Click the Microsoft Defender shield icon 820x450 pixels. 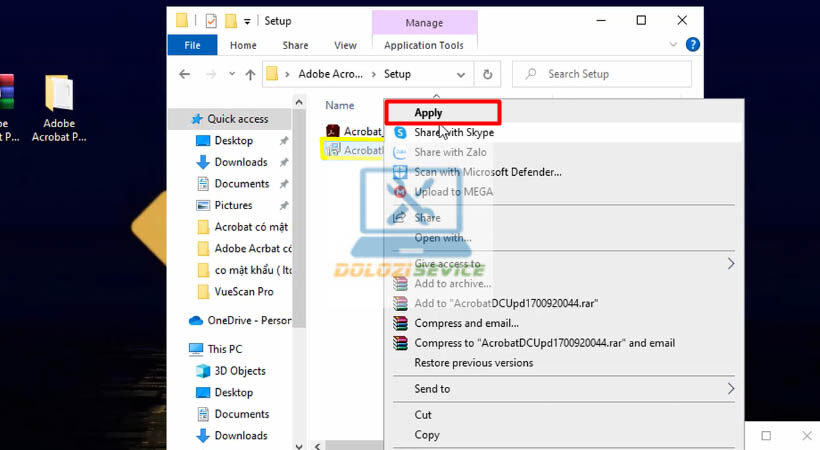tap(400, 172)
